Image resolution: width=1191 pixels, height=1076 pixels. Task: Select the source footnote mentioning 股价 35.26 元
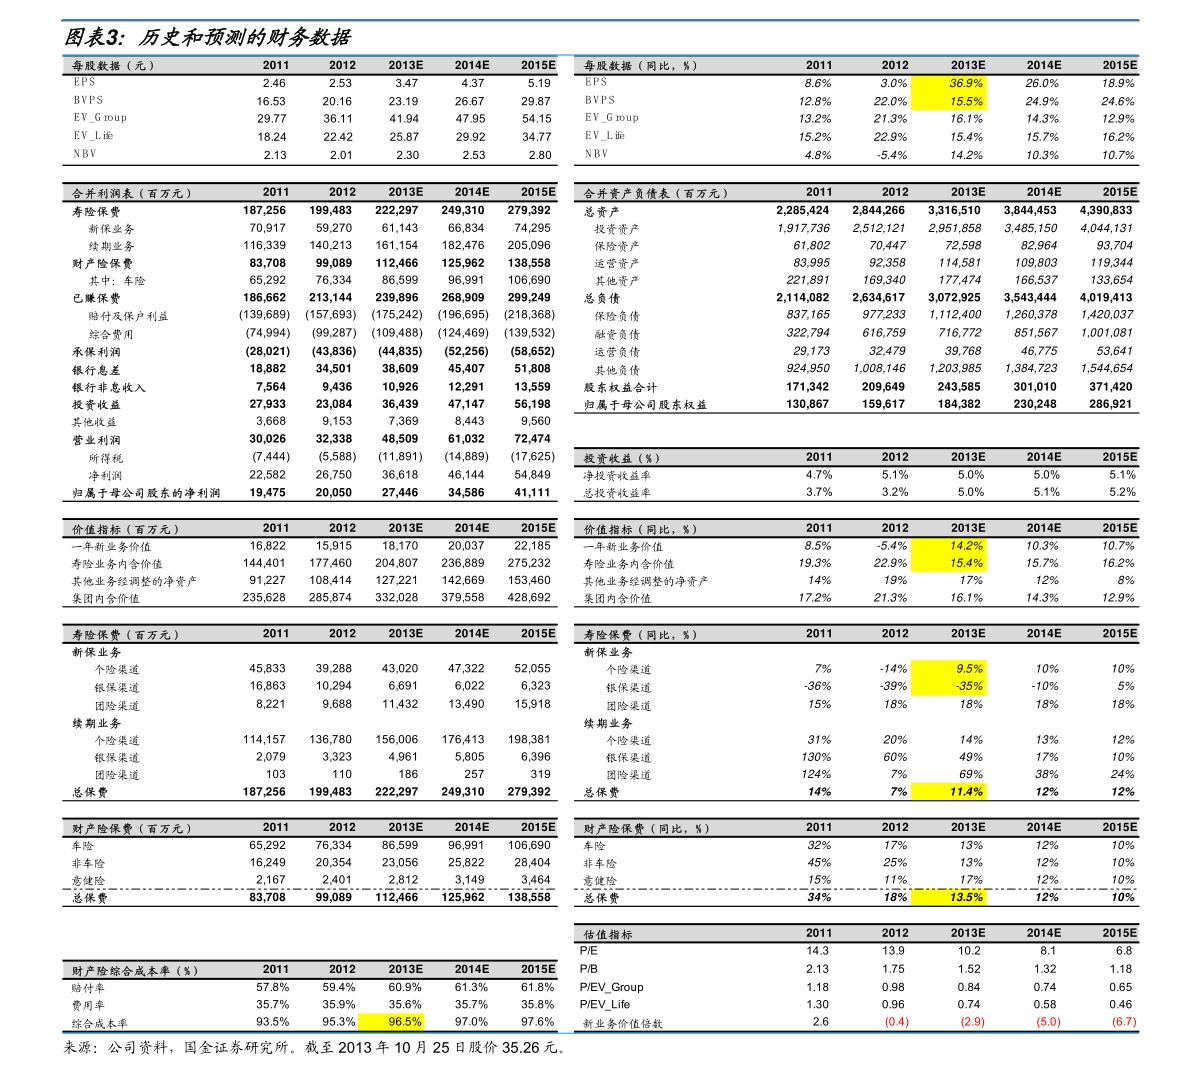(x=314, y=1048)
